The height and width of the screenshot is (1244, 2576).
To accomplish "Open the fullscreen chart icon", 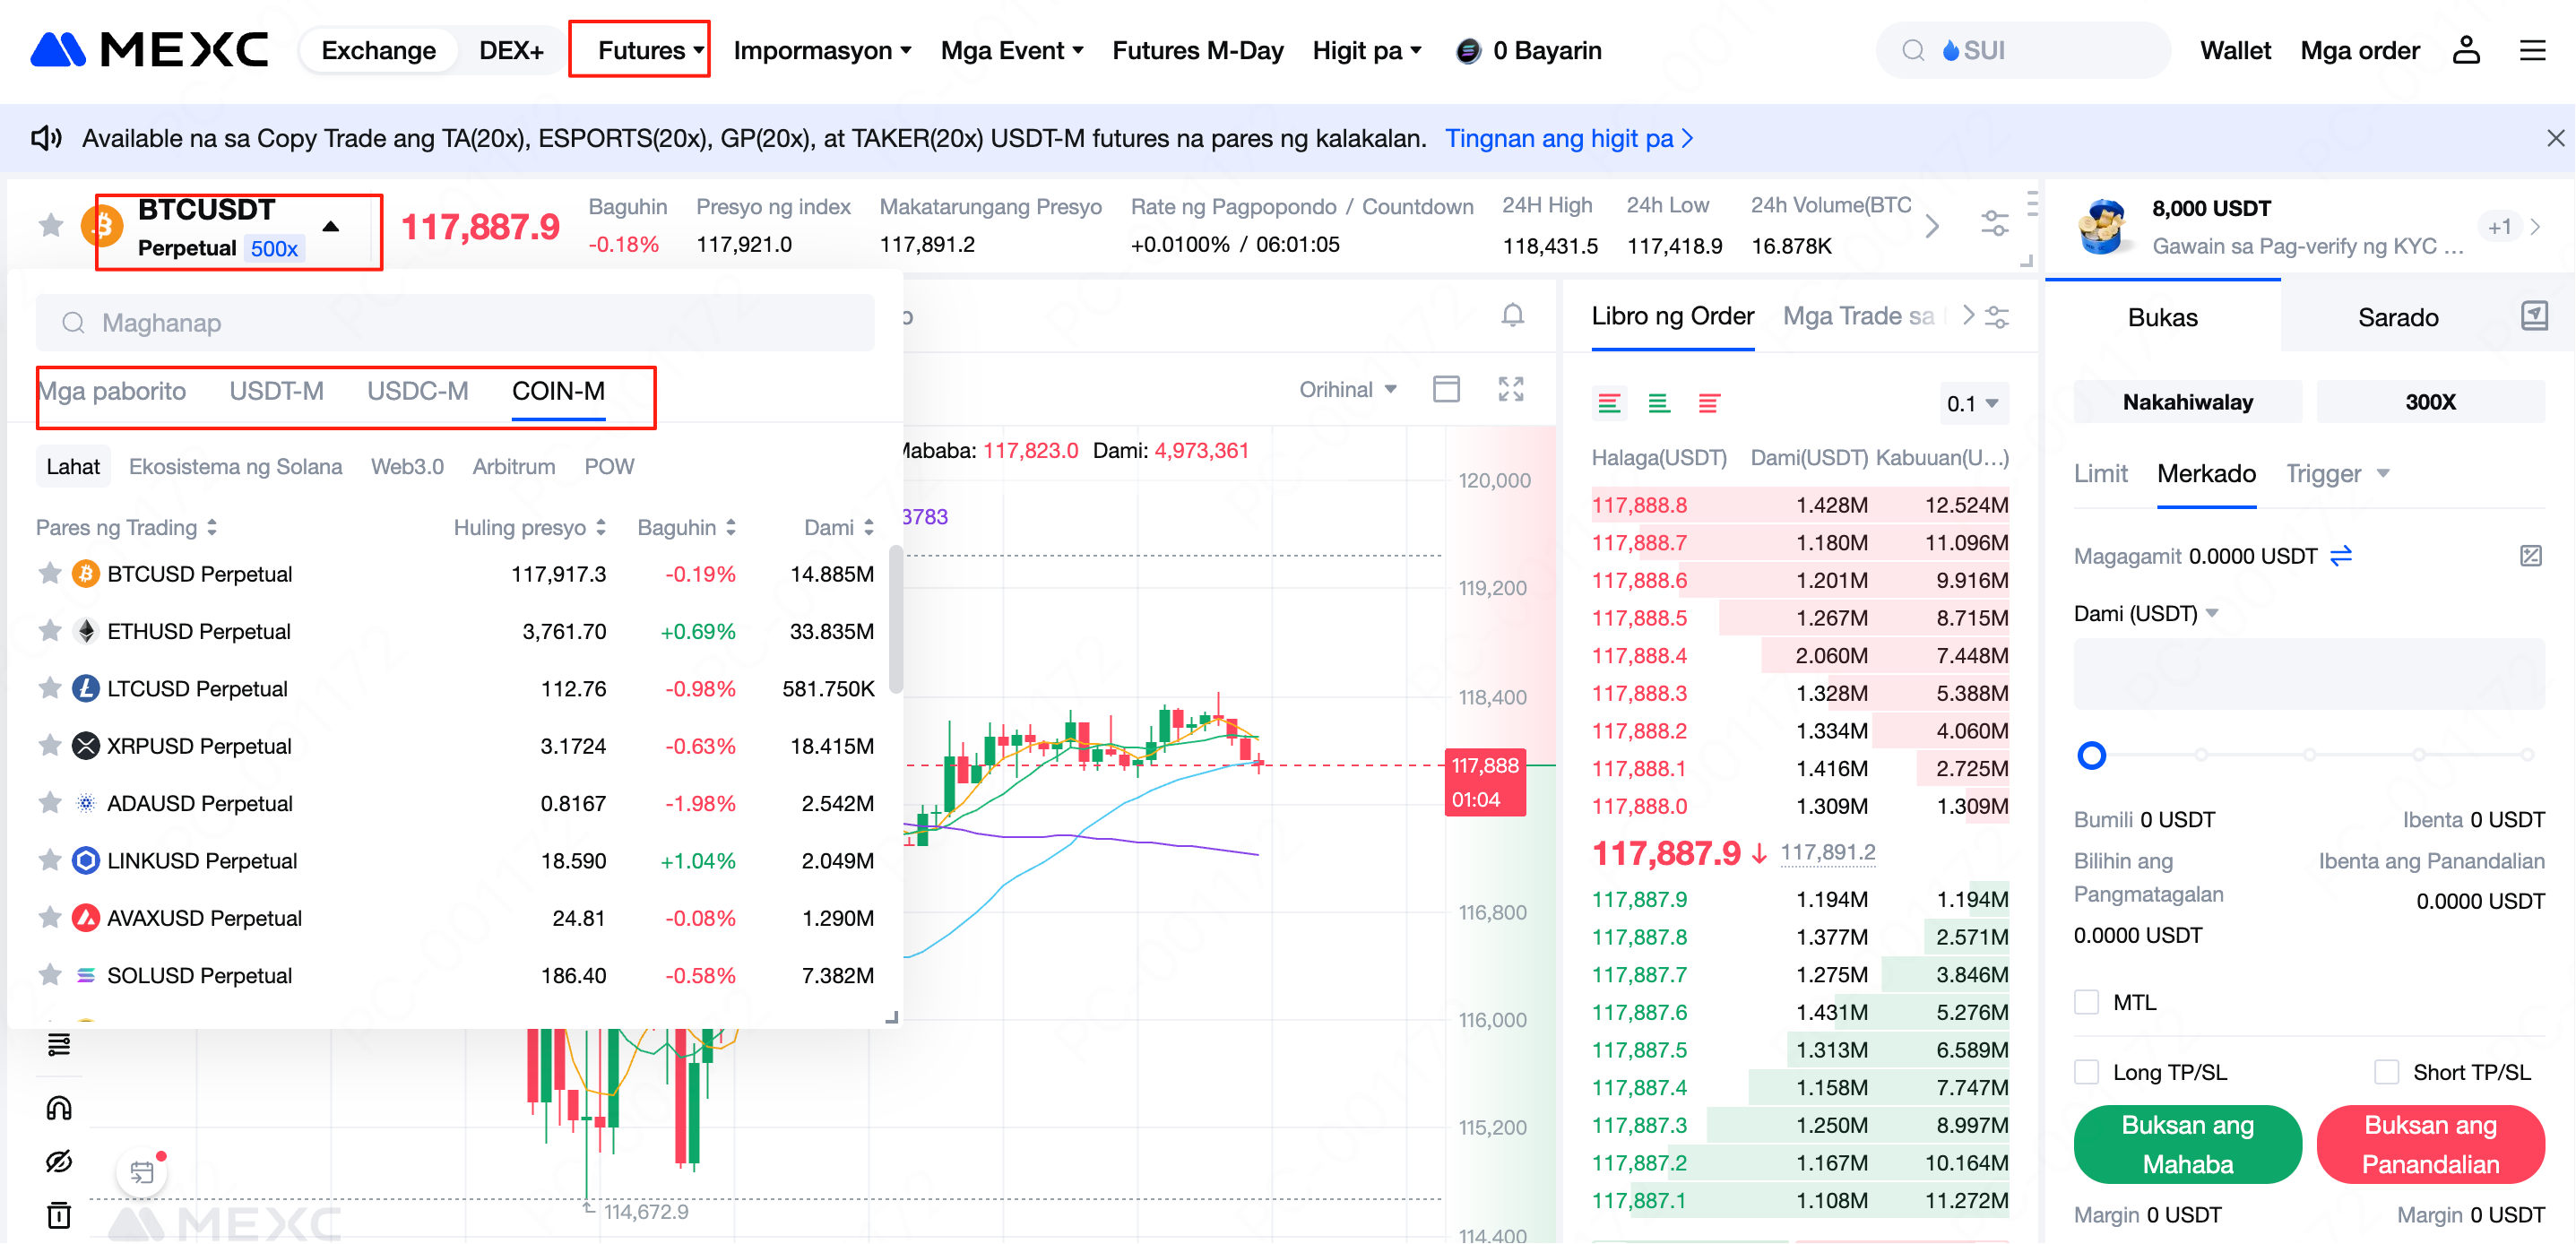I will 1510,389.
